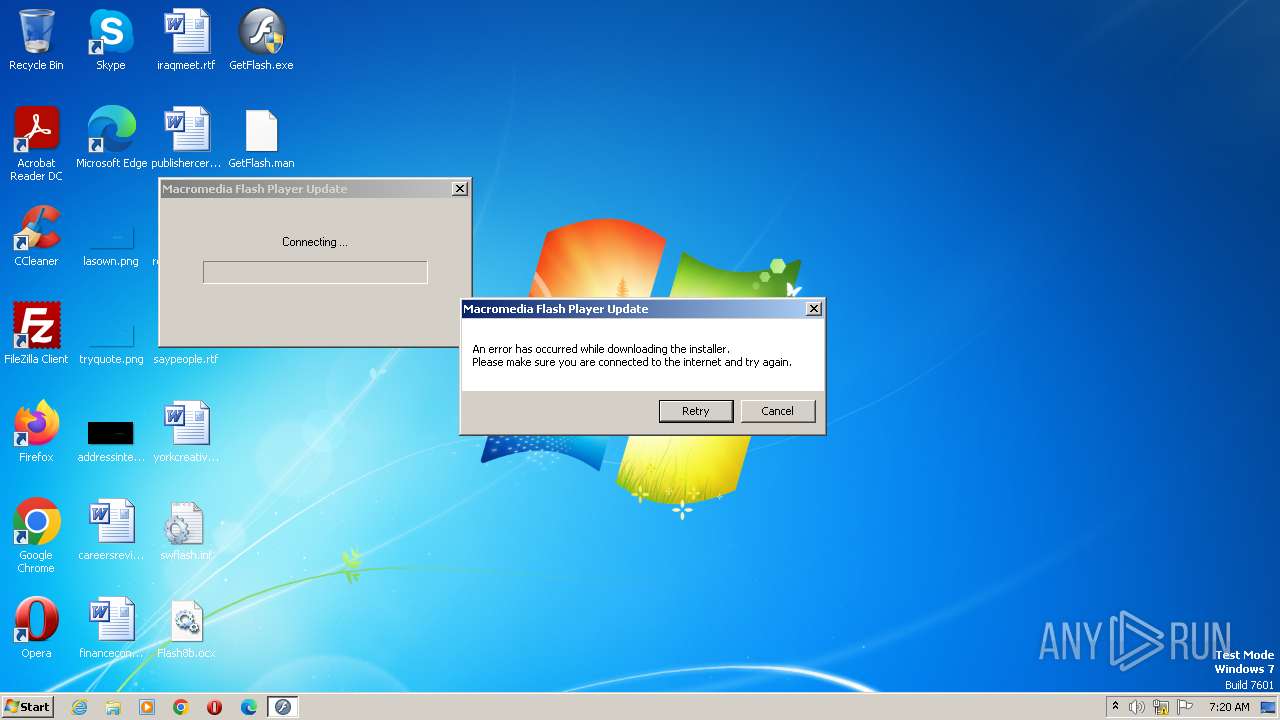Select the FileZilla Client desktop shortcut

coord(36,334)
